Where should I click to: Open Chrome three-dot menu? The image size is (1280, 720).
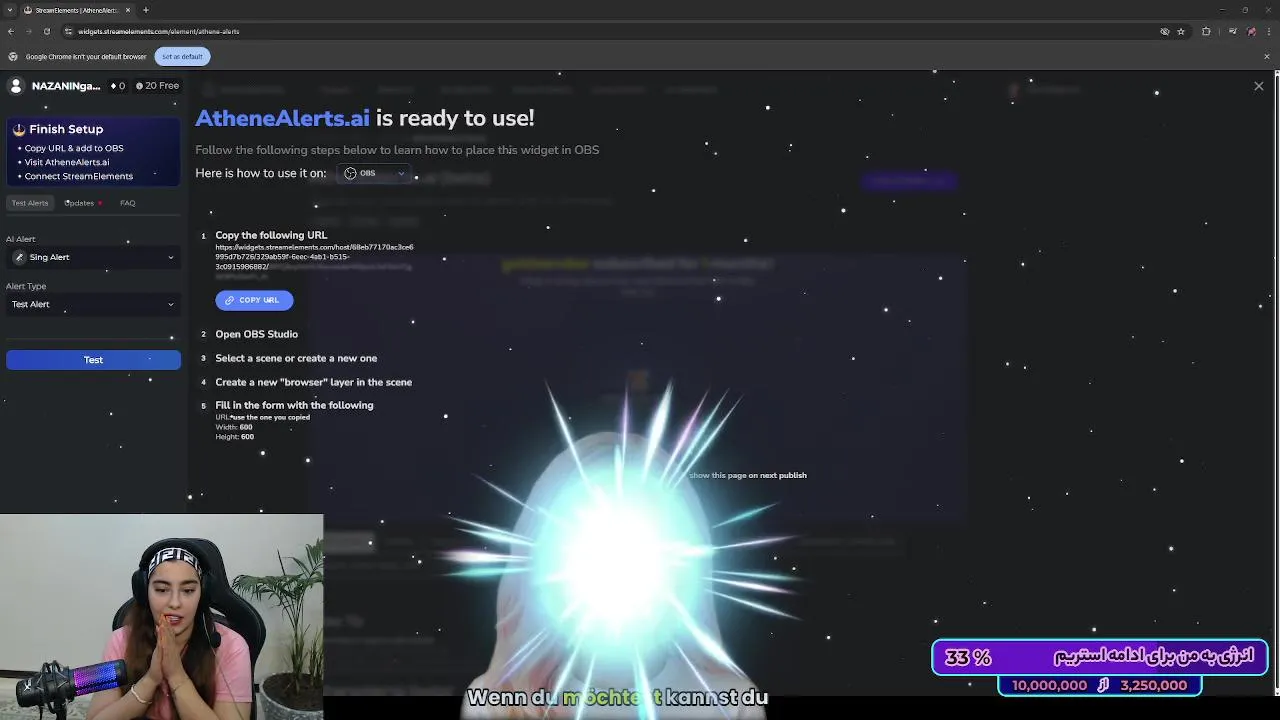pos(1268,31)
